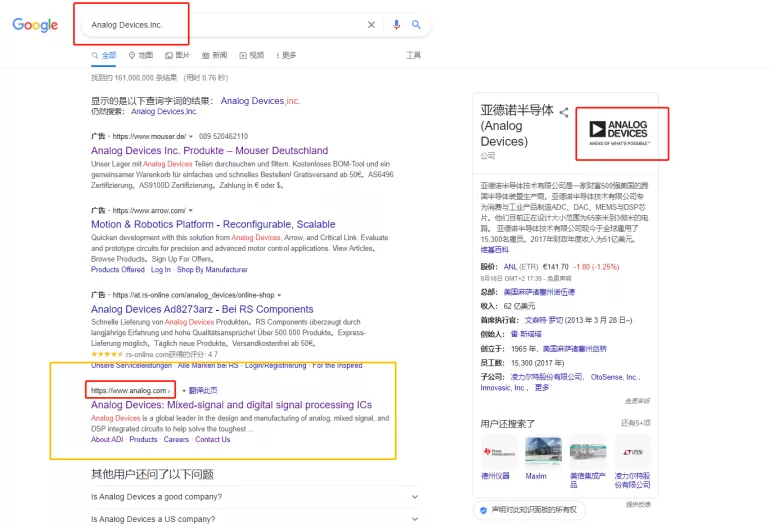The image size is (771, 526).
Task: Click the https://www.analog.com URL
Action: (130, 391)
